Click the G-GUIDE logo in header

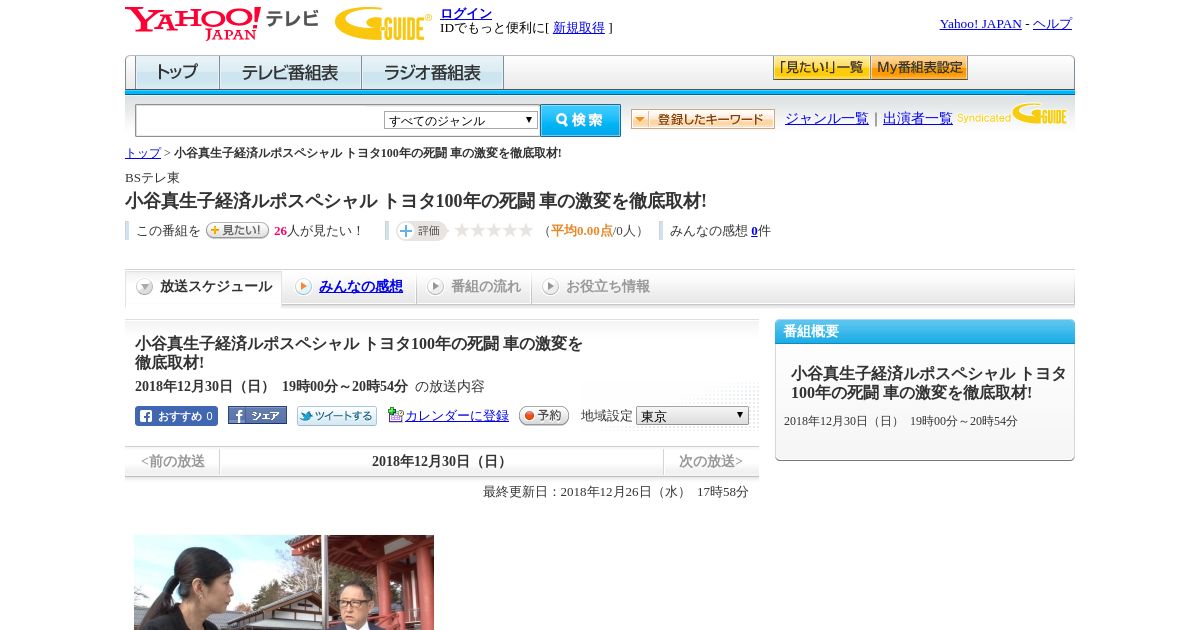pos(383,23)
